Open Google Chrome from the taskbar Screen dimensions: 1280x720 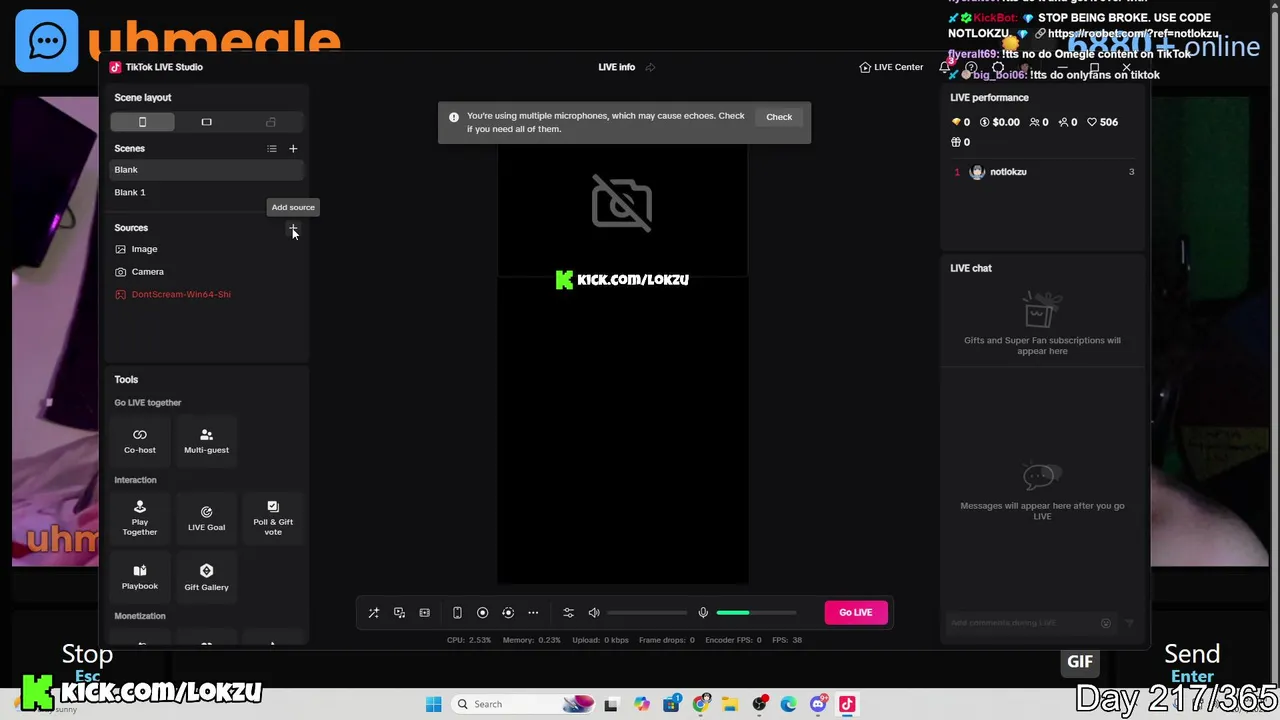click(701, 704)
